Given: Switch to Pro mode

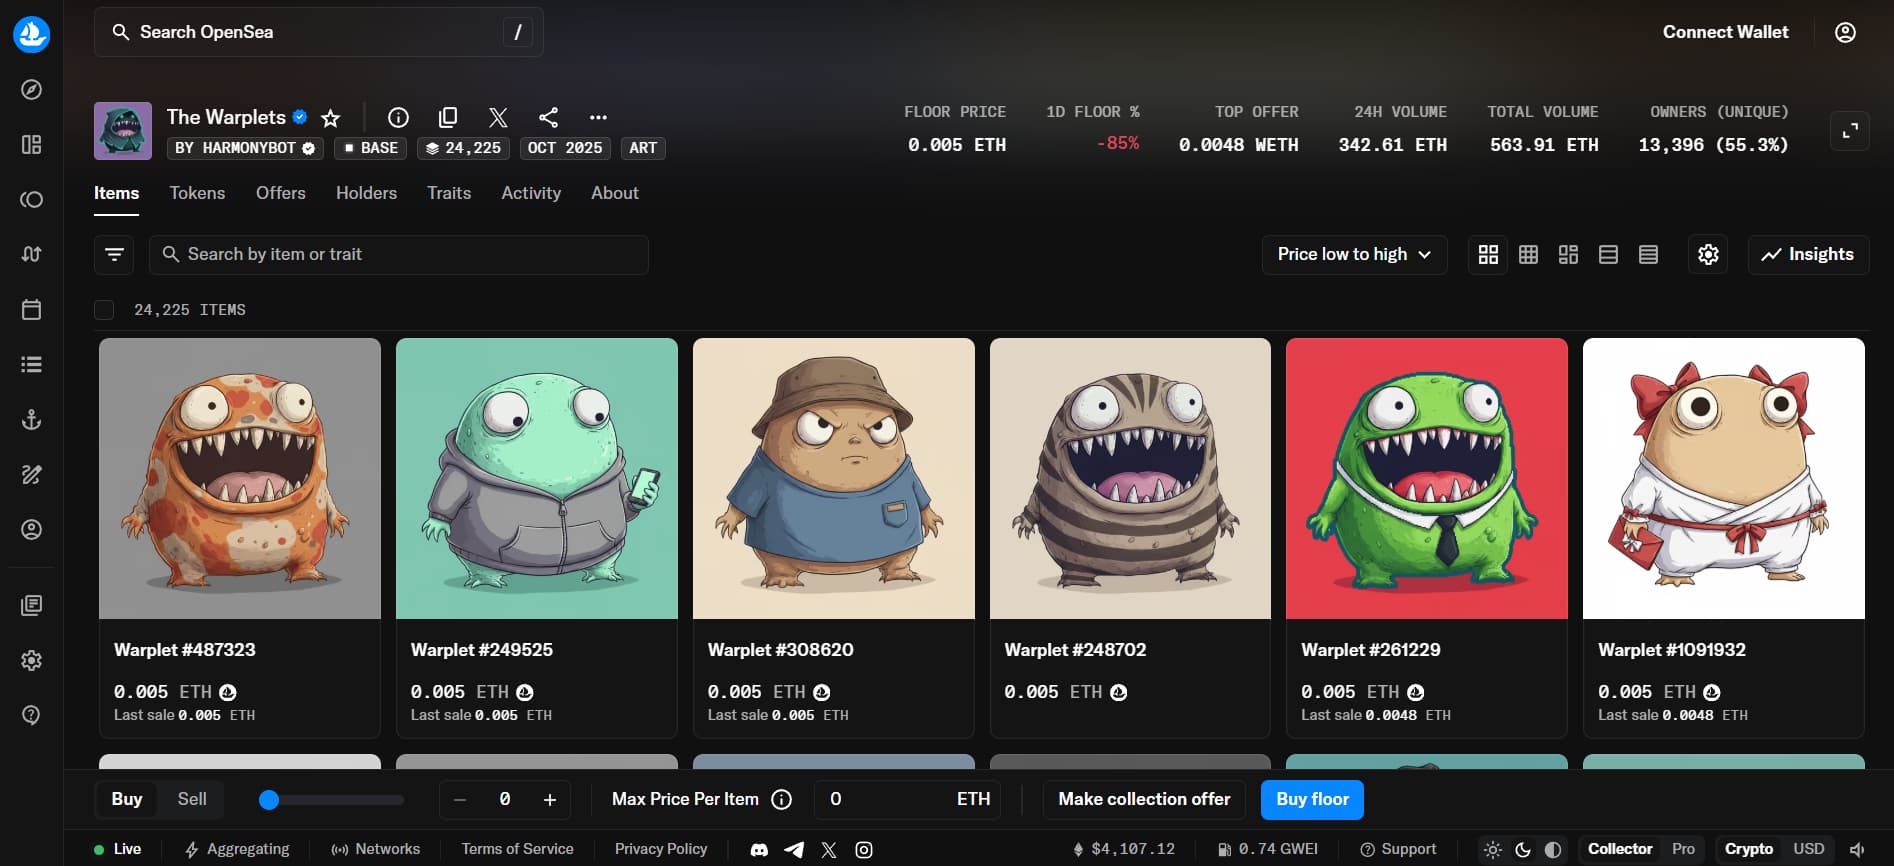Looking at the screenshot, I should 1683,849.
